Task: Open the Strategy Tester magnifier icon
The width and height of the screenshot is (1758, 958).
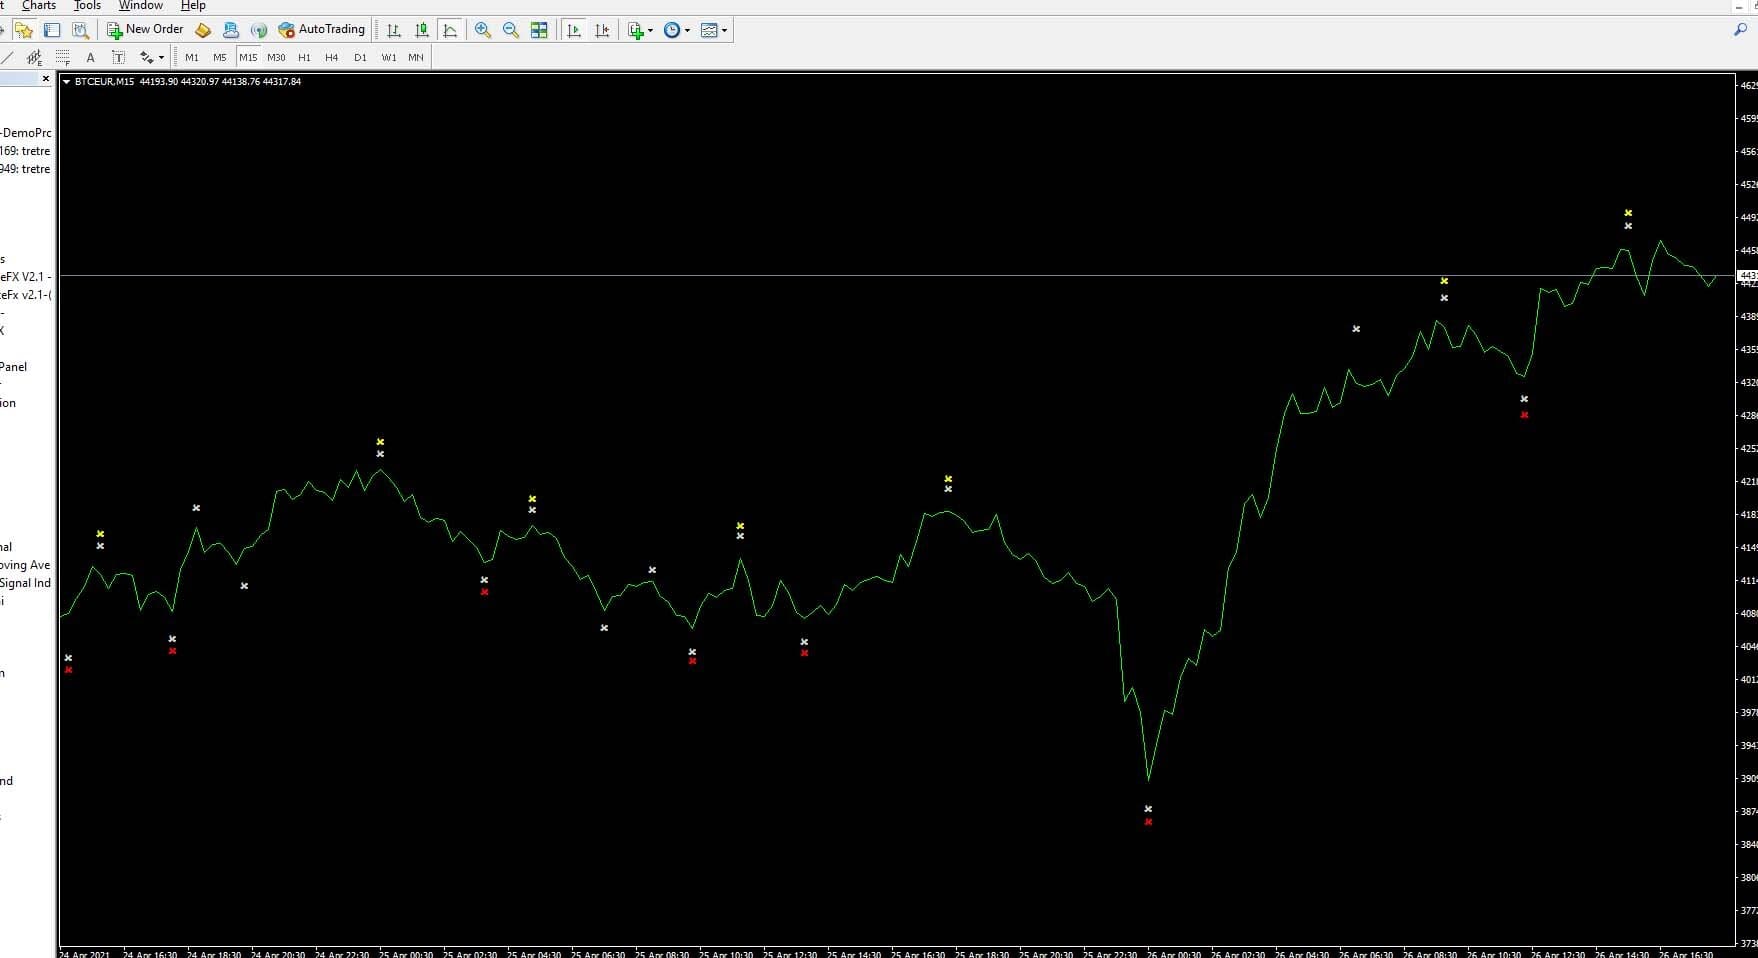Action: (x=80, y=30)
